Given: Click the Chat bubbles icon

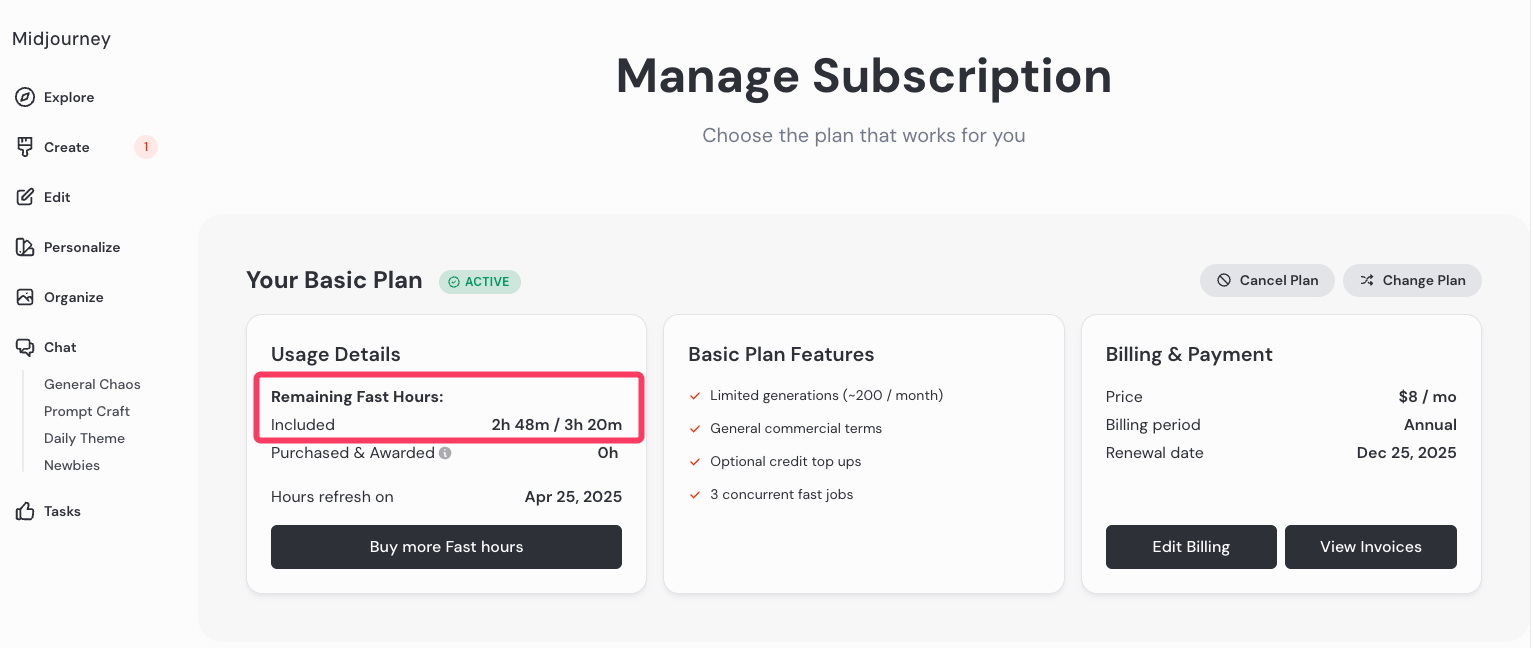Looking at the screenshot, I should [x=25, y=347].
